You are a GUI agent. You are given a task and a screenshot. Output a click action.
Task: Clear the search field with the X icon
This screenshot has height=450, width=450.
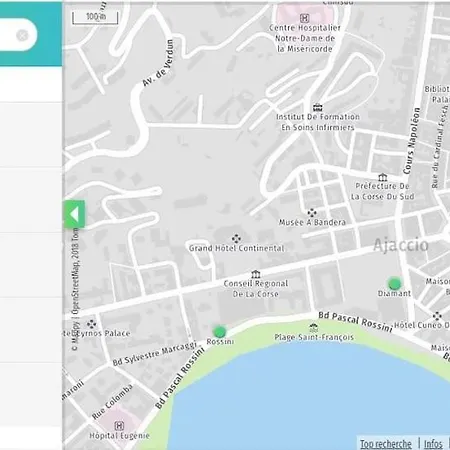(22, 35)
